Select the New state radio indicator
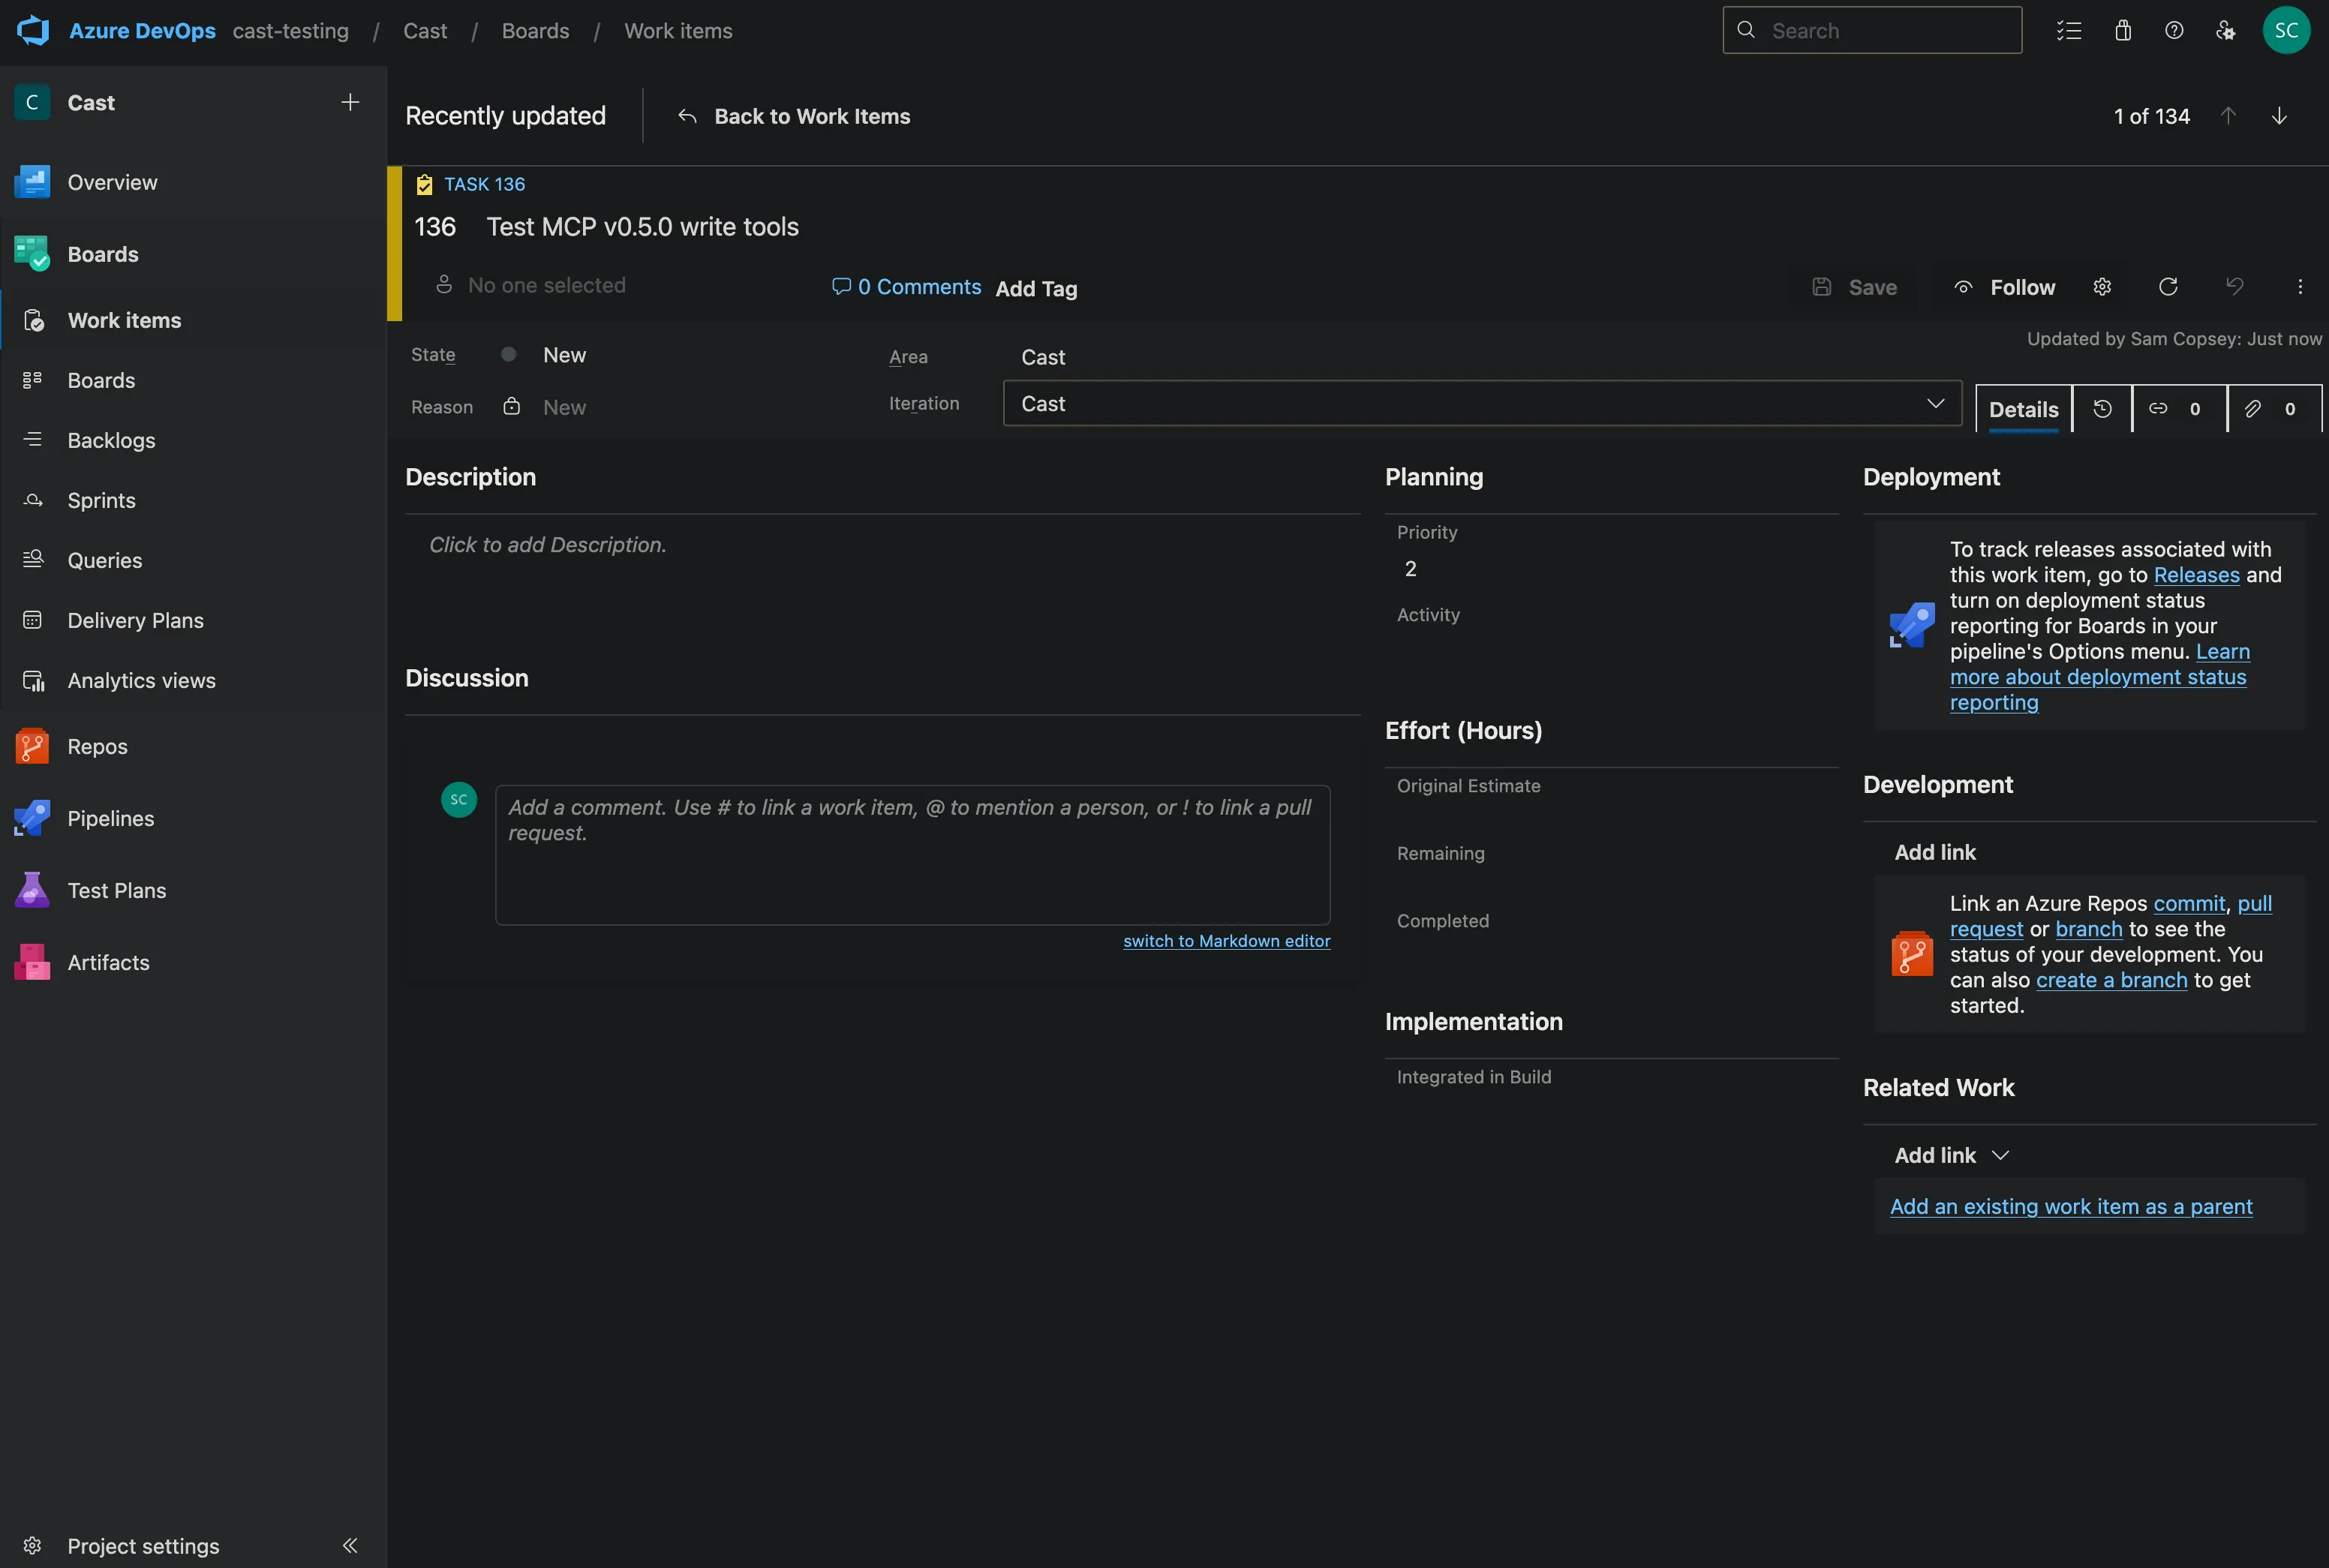Viewport: 2329px width, 1568px height. pyautogui.click(x=508, y=354)
